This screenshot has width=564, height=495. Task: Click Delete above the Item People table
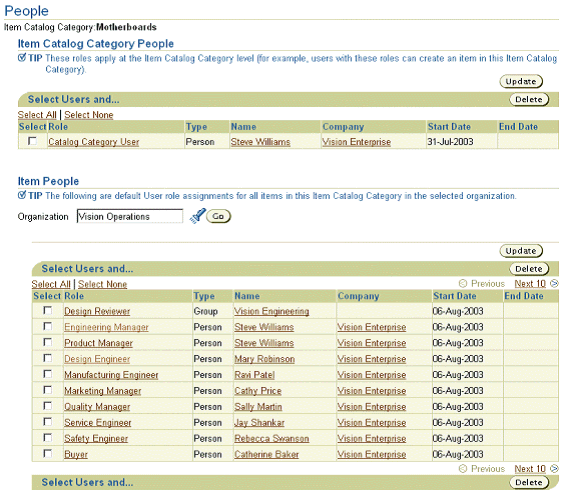pyautogui.click(x=529, y=269)
